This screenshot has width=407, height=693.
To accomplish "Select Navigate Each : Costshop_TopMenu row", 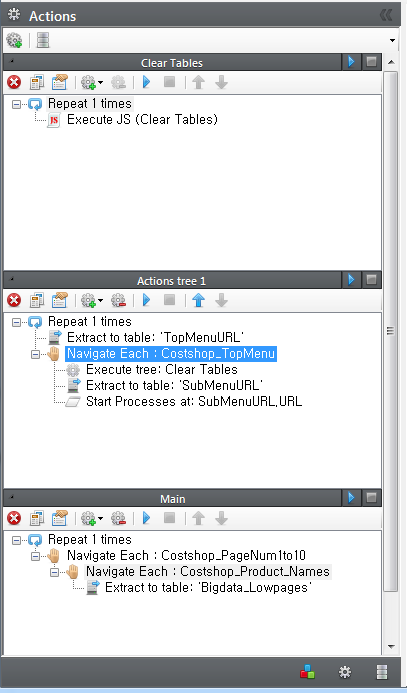I will point(171,354).
